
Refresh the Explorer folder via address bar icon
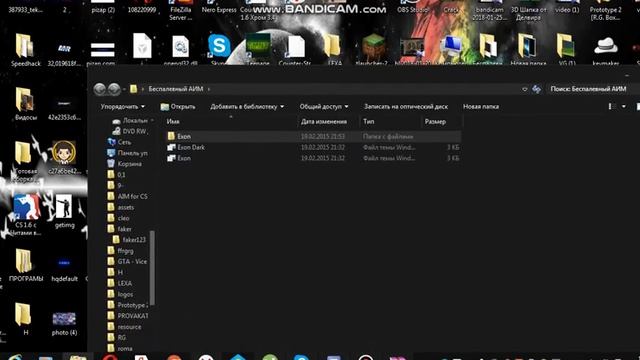click(536, 89)
